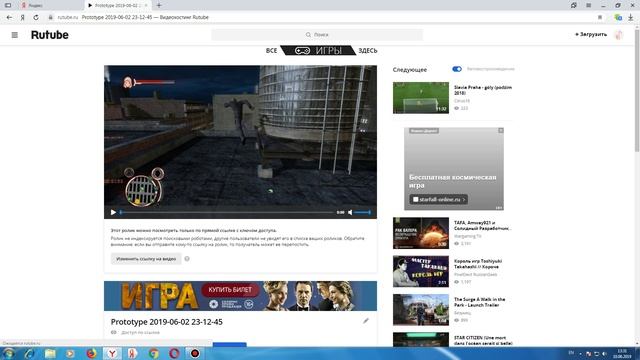Open the browser extension icon by downloads
640x360 pixels.
618,17
